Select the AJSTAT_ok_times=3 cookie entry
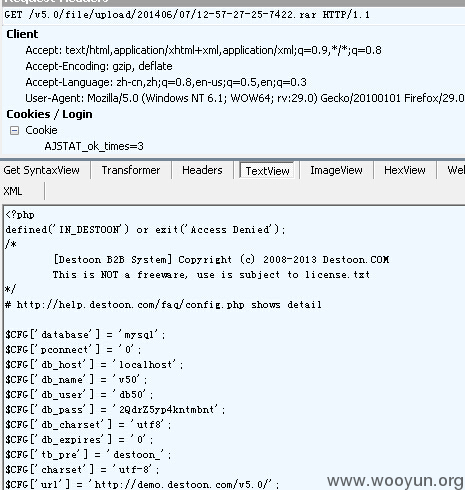The height and width of the screenshot is (490, 465). (94, 146)
